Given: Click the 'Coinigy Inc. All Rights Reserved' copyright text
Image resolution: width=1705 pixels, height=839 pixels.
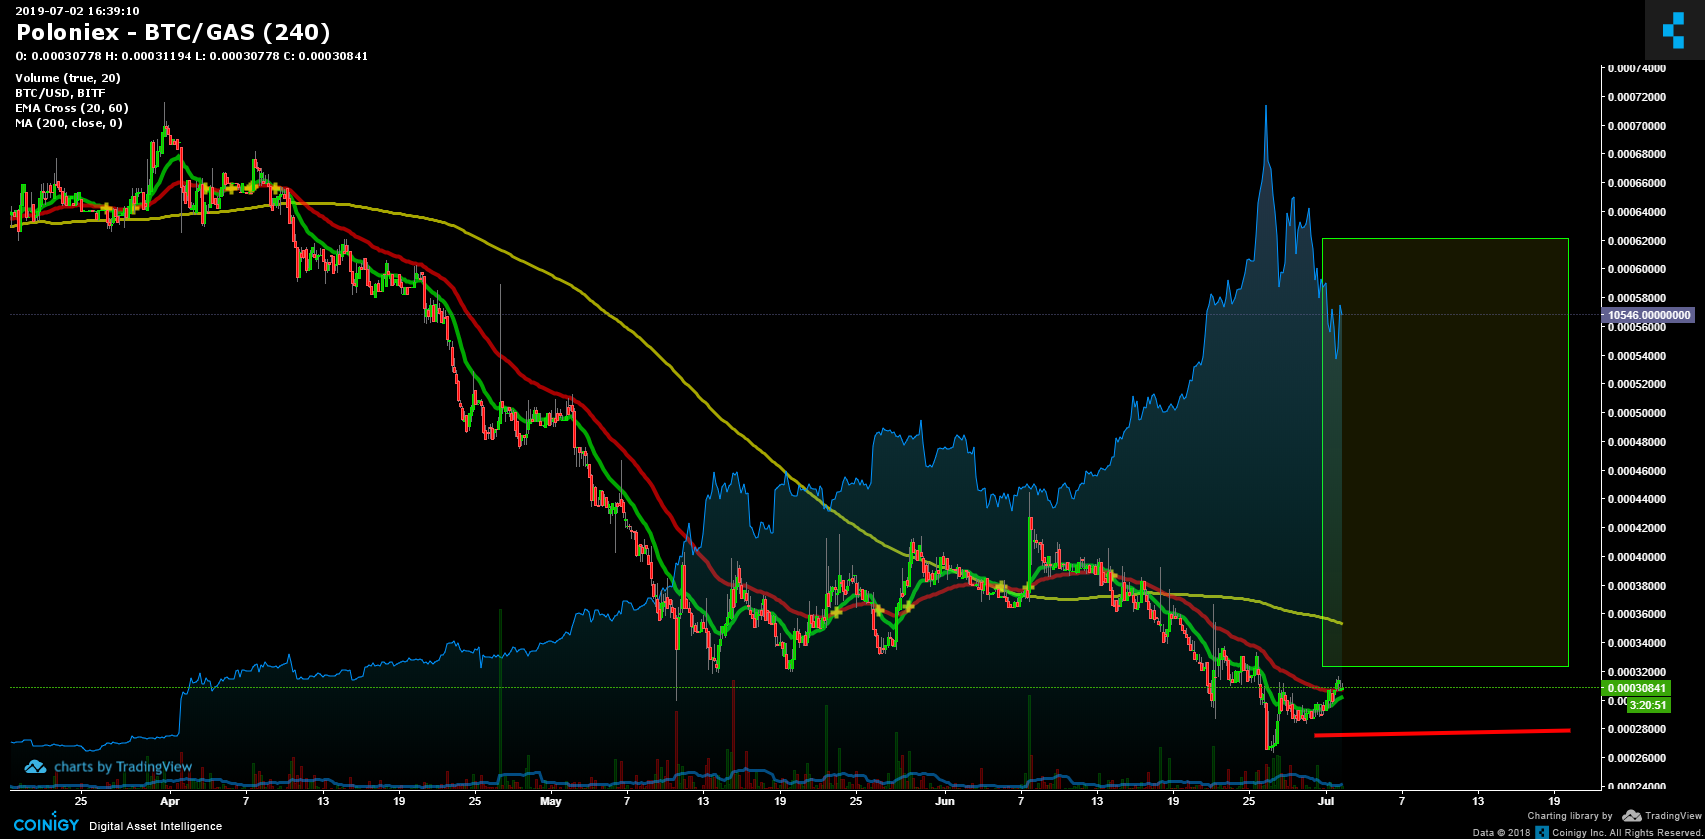Looking at the screenshot, I should coord(1627,833).
